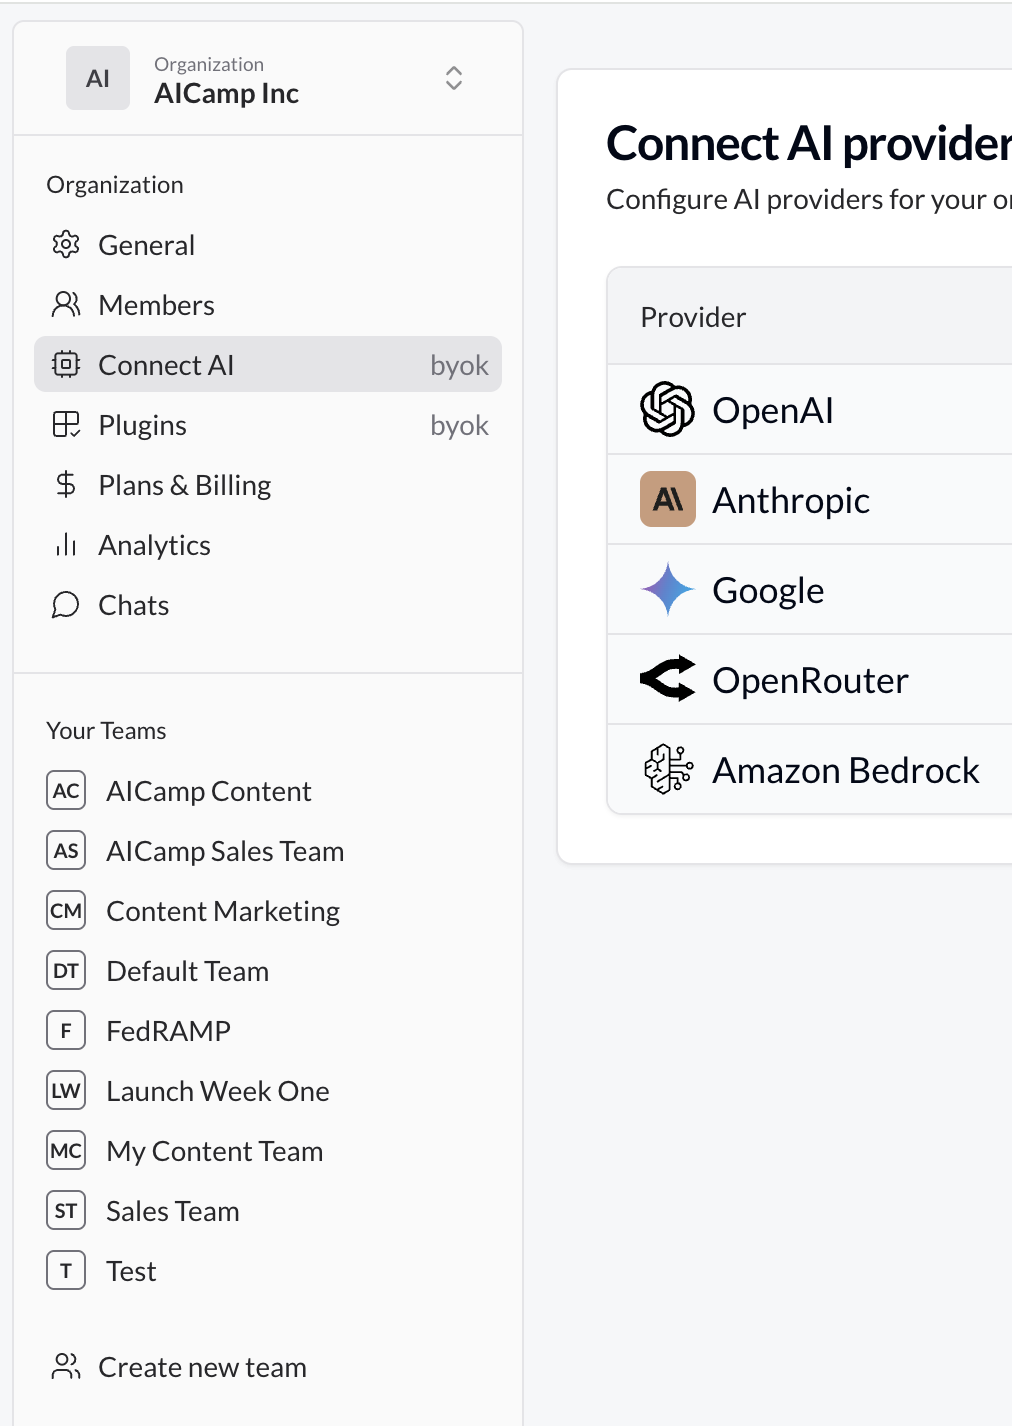Screen dimensions: 1012x1426
Task: Click the Connect AI chip icon
Action: [66, 364]
